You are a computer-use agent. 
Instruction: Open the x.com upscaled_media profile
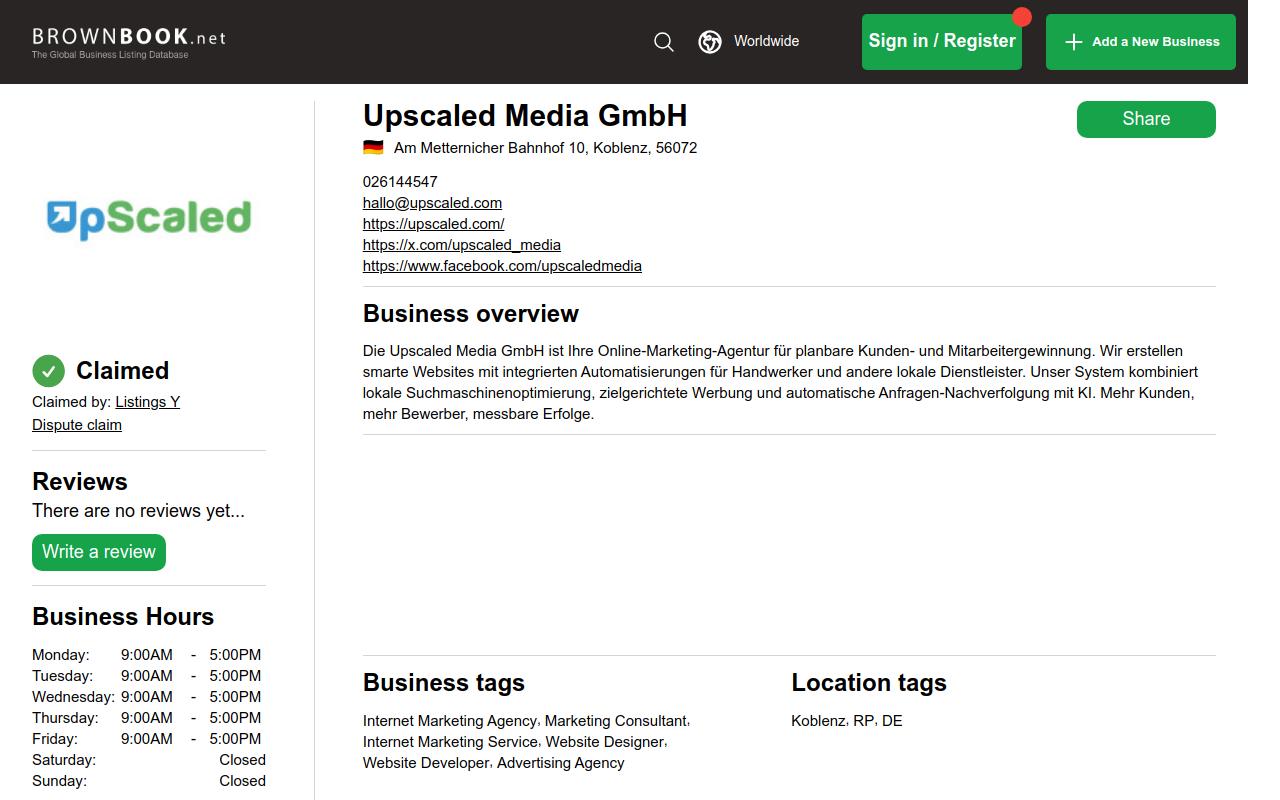[461, 245]
